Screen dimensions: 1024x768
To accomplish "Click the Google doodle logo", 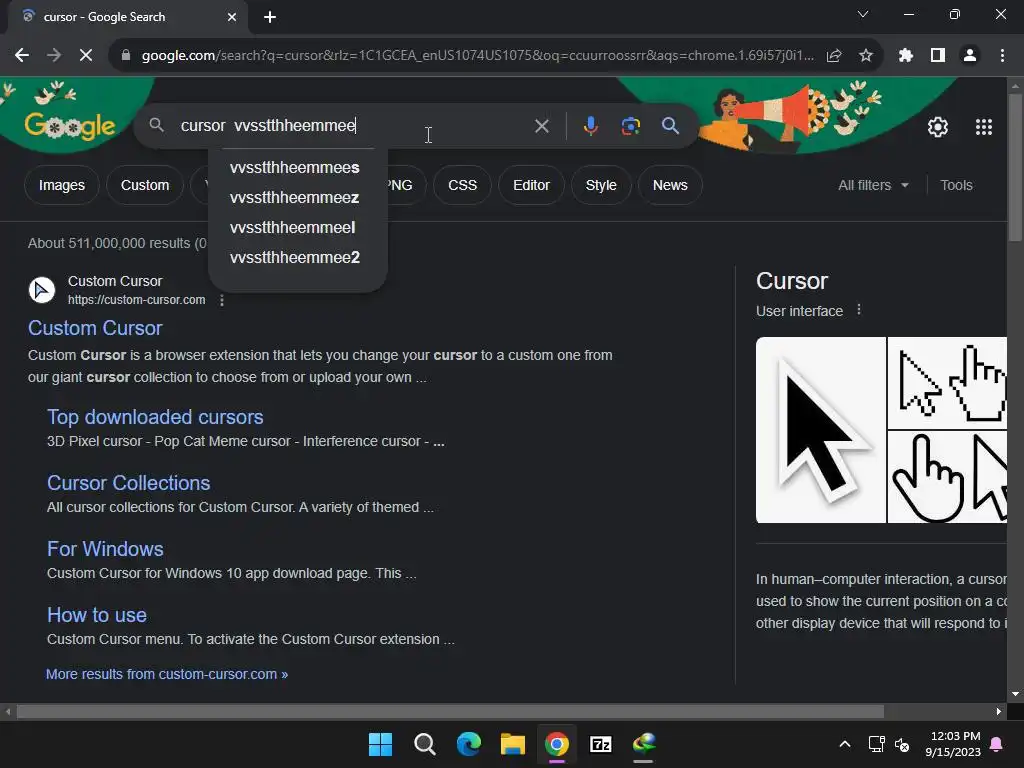I will 69,125.
